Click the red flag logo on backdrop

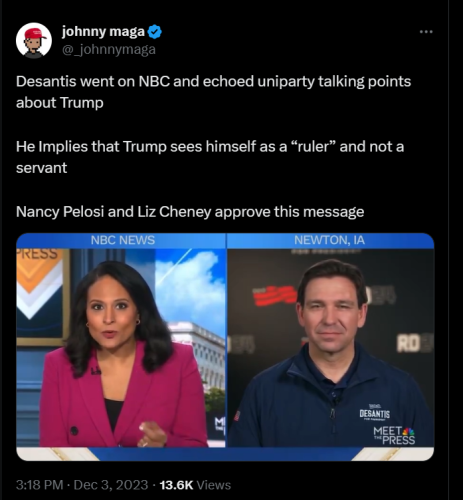(275, 296)
